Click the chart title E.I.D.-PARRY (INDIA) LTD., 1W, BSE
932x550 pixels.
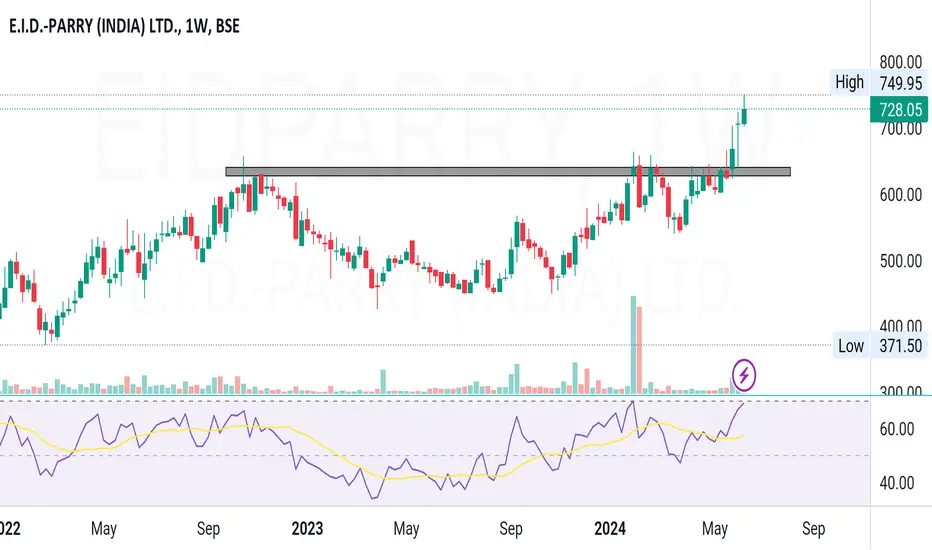pos(124,26)
